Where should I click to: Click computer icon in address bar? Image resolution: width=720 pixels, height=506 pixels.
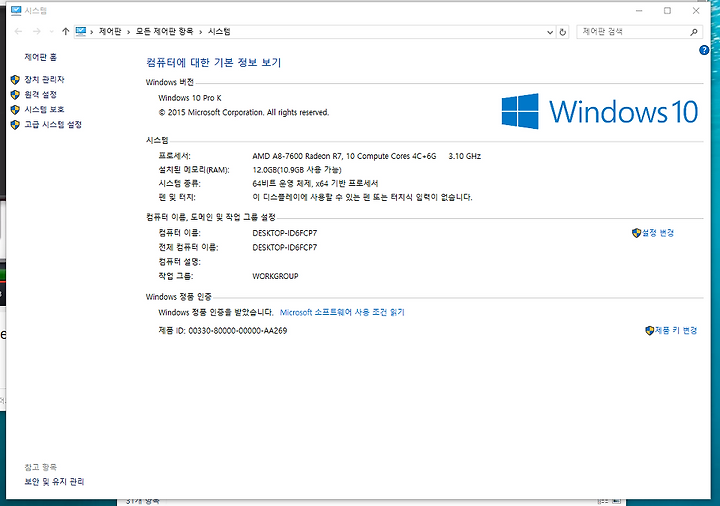coord(81,31)
